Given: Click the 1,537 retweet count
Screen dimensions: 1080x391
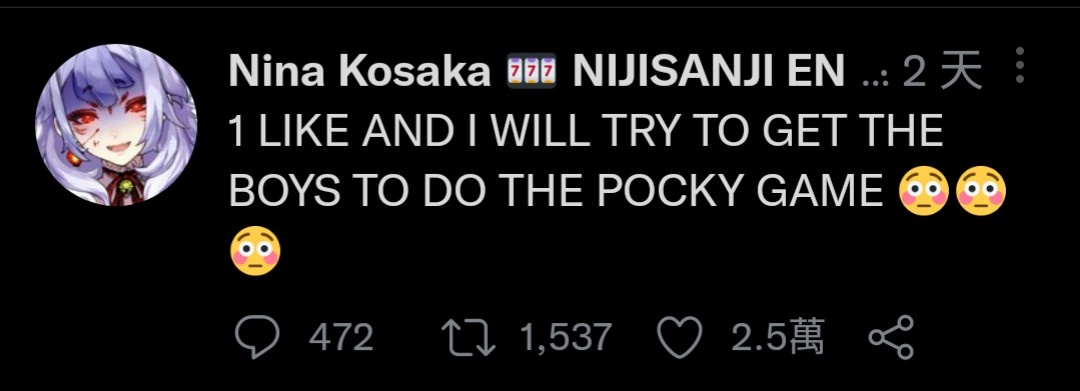Looking at the screenshot, I should [565, 338].
